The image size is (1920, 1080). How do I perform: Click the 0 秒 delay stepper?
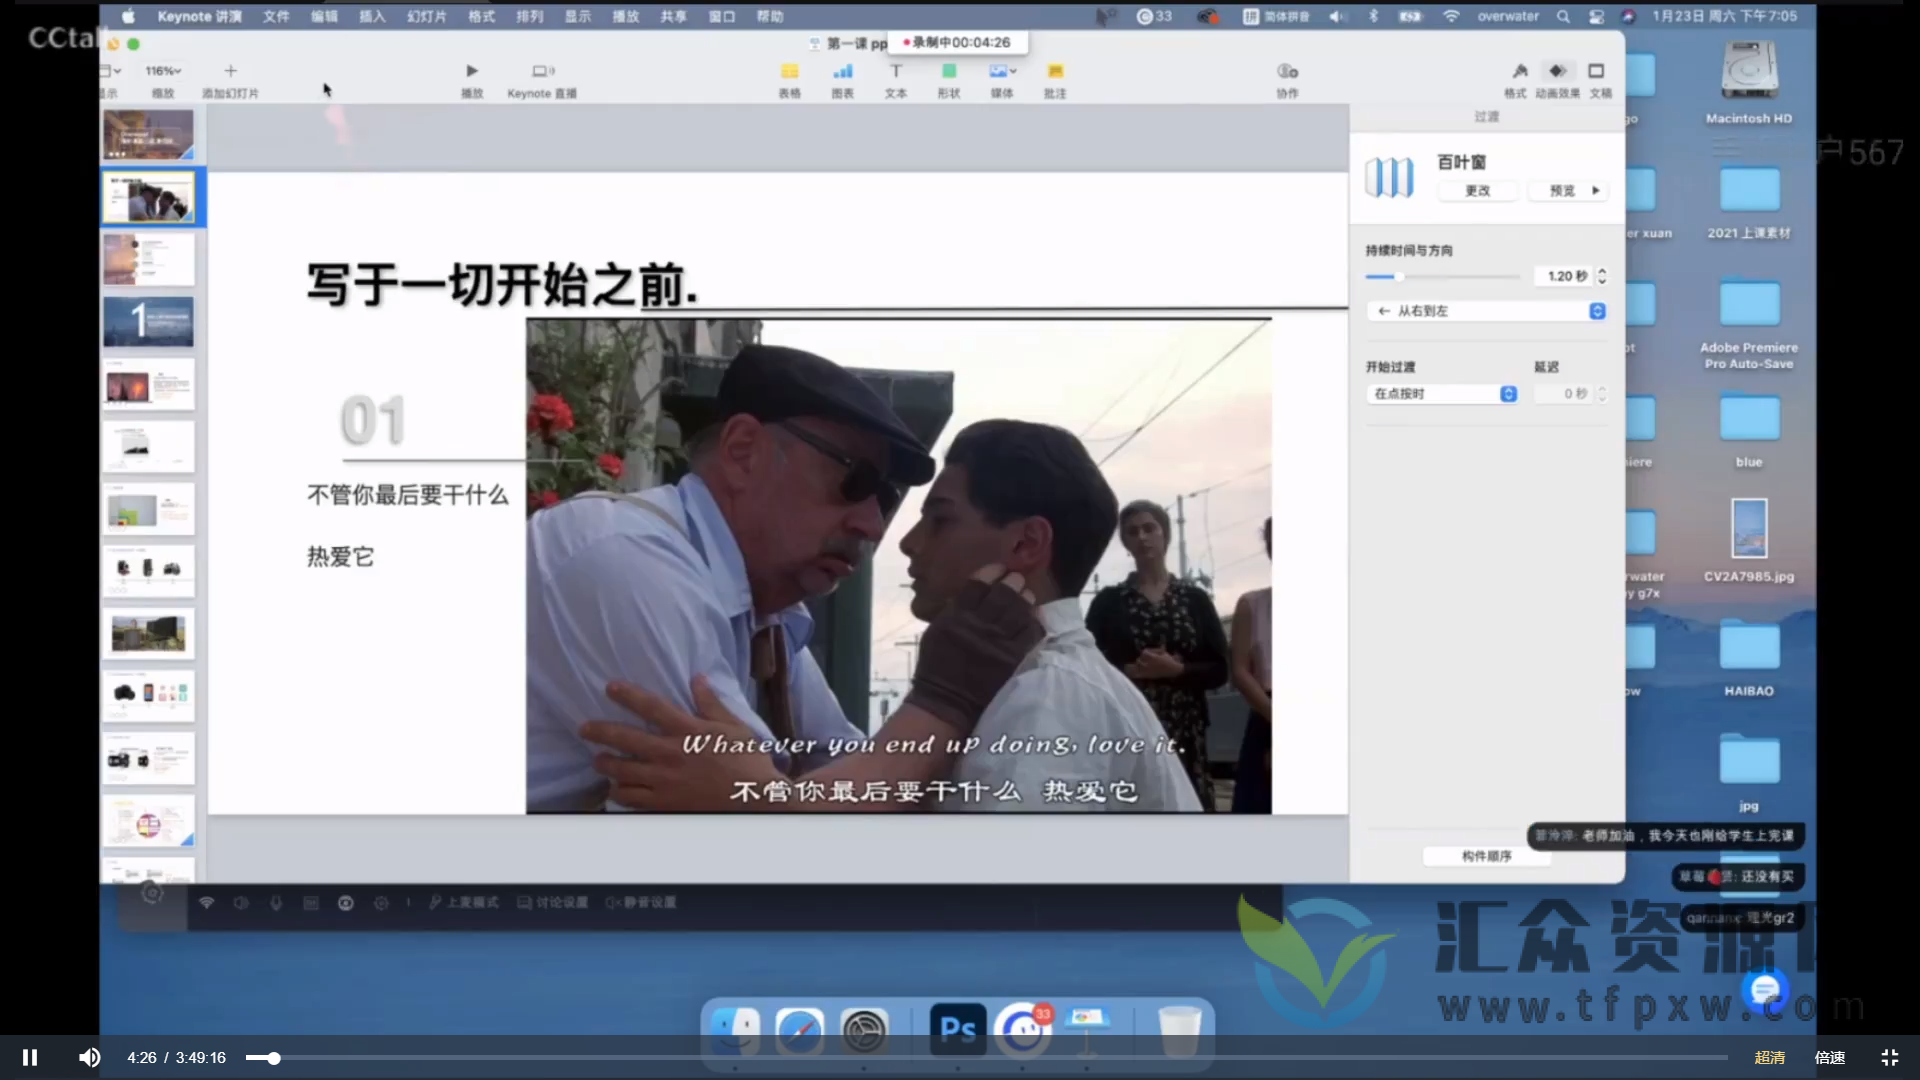(x=1601, y=394)
